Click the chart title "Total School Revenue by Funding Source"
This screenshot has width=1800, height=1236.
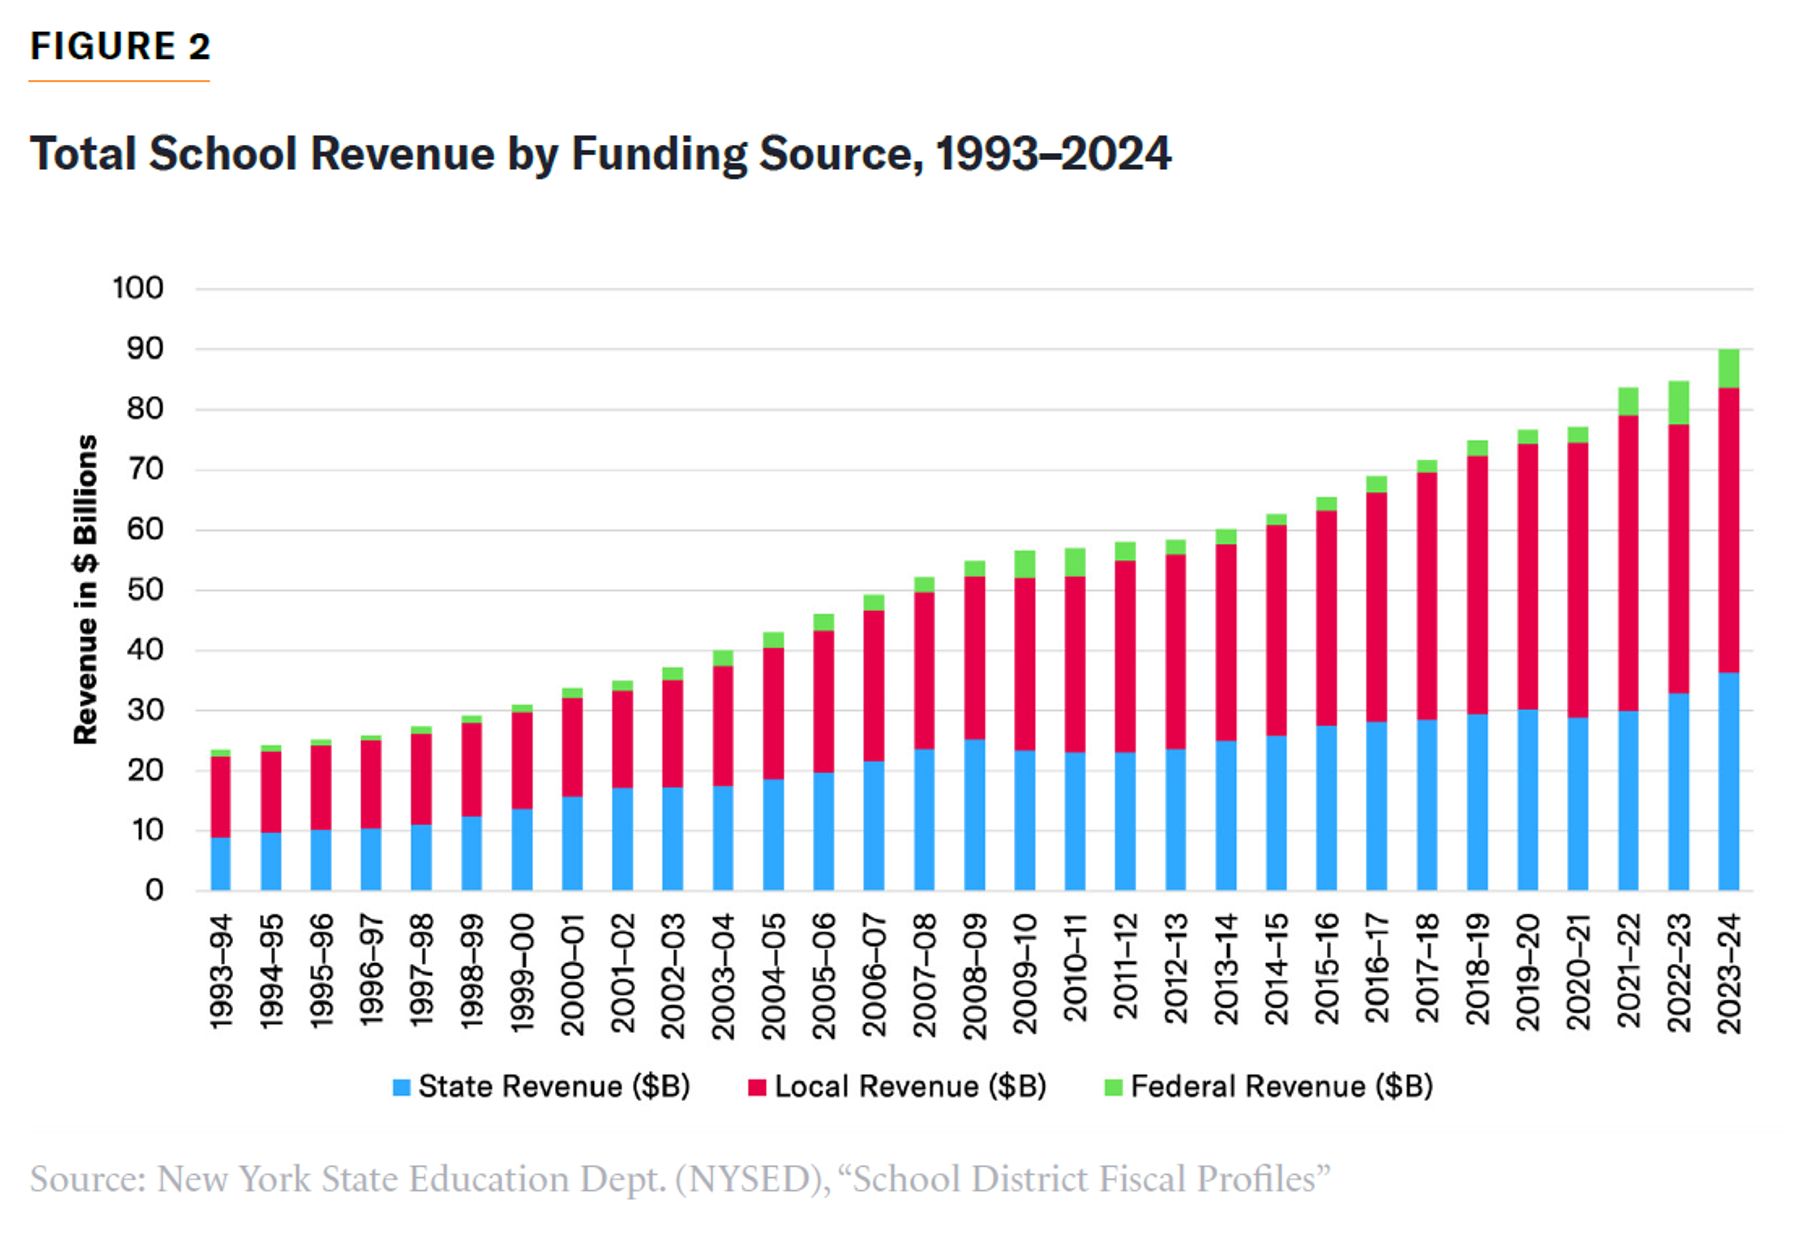point(600,154)
